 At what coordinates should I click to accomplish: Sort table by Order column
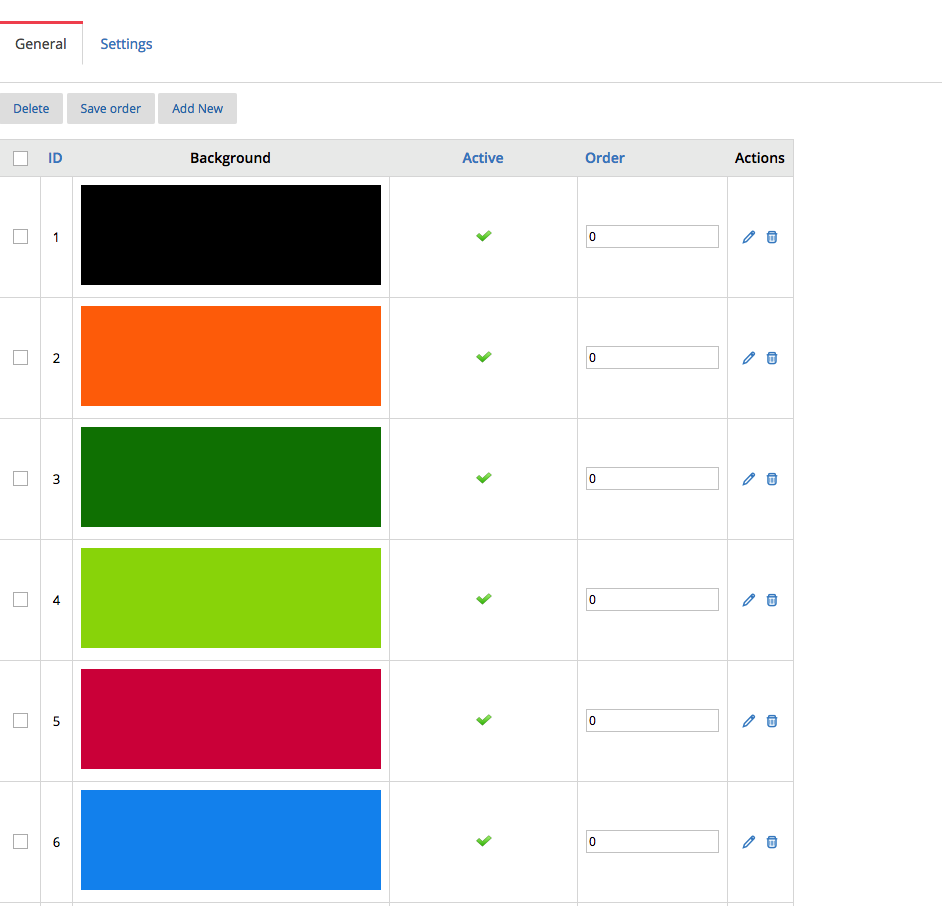coord(605,158)
